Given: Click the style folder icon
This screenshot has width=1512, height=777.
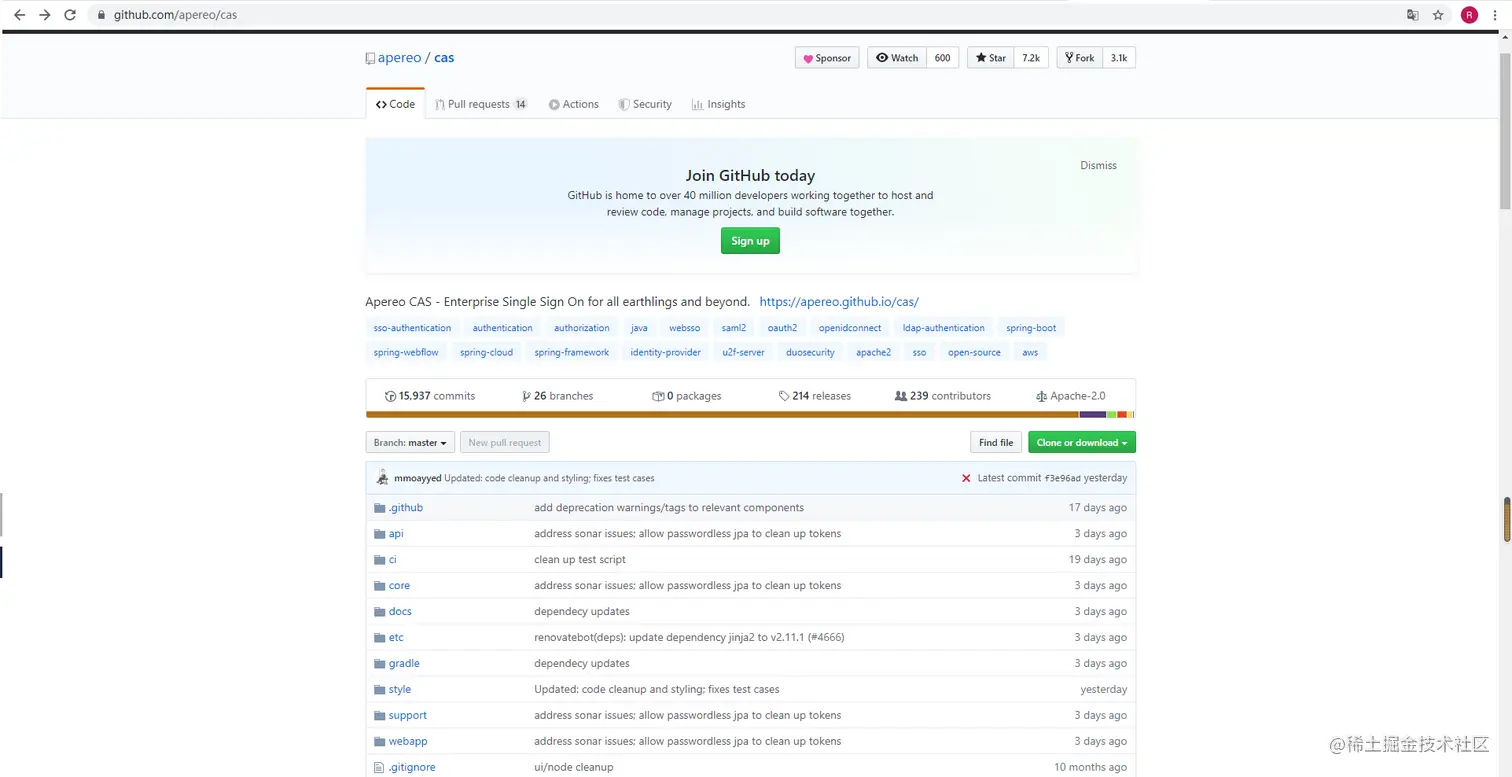Looking at the screenshot, I should tap(379, 690).
